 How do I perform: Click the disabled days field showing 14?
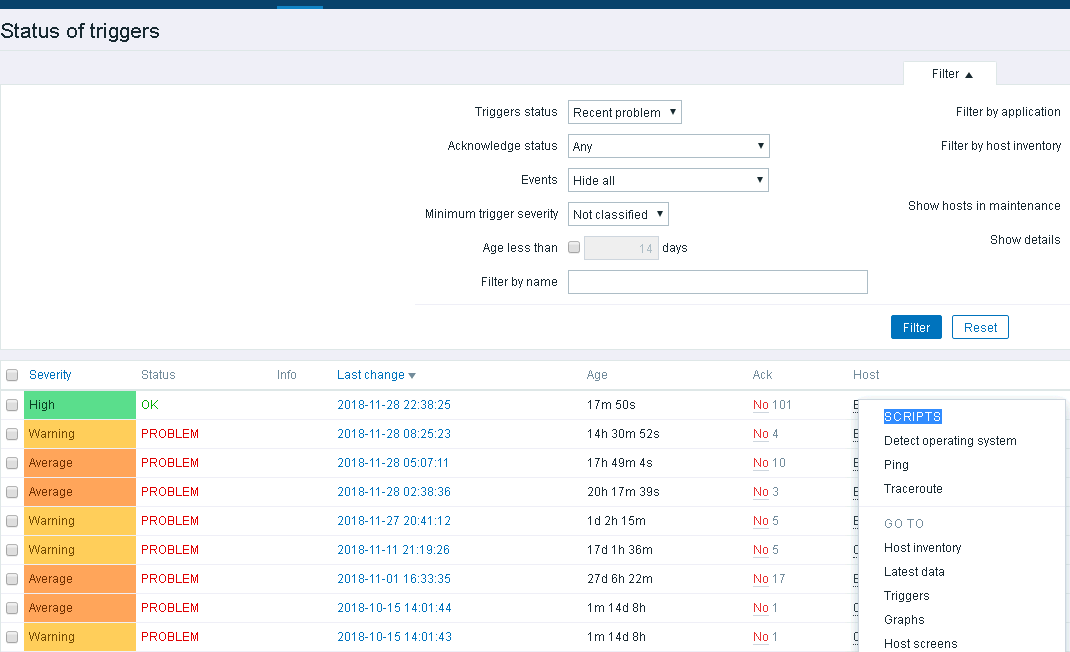point(621,248)
